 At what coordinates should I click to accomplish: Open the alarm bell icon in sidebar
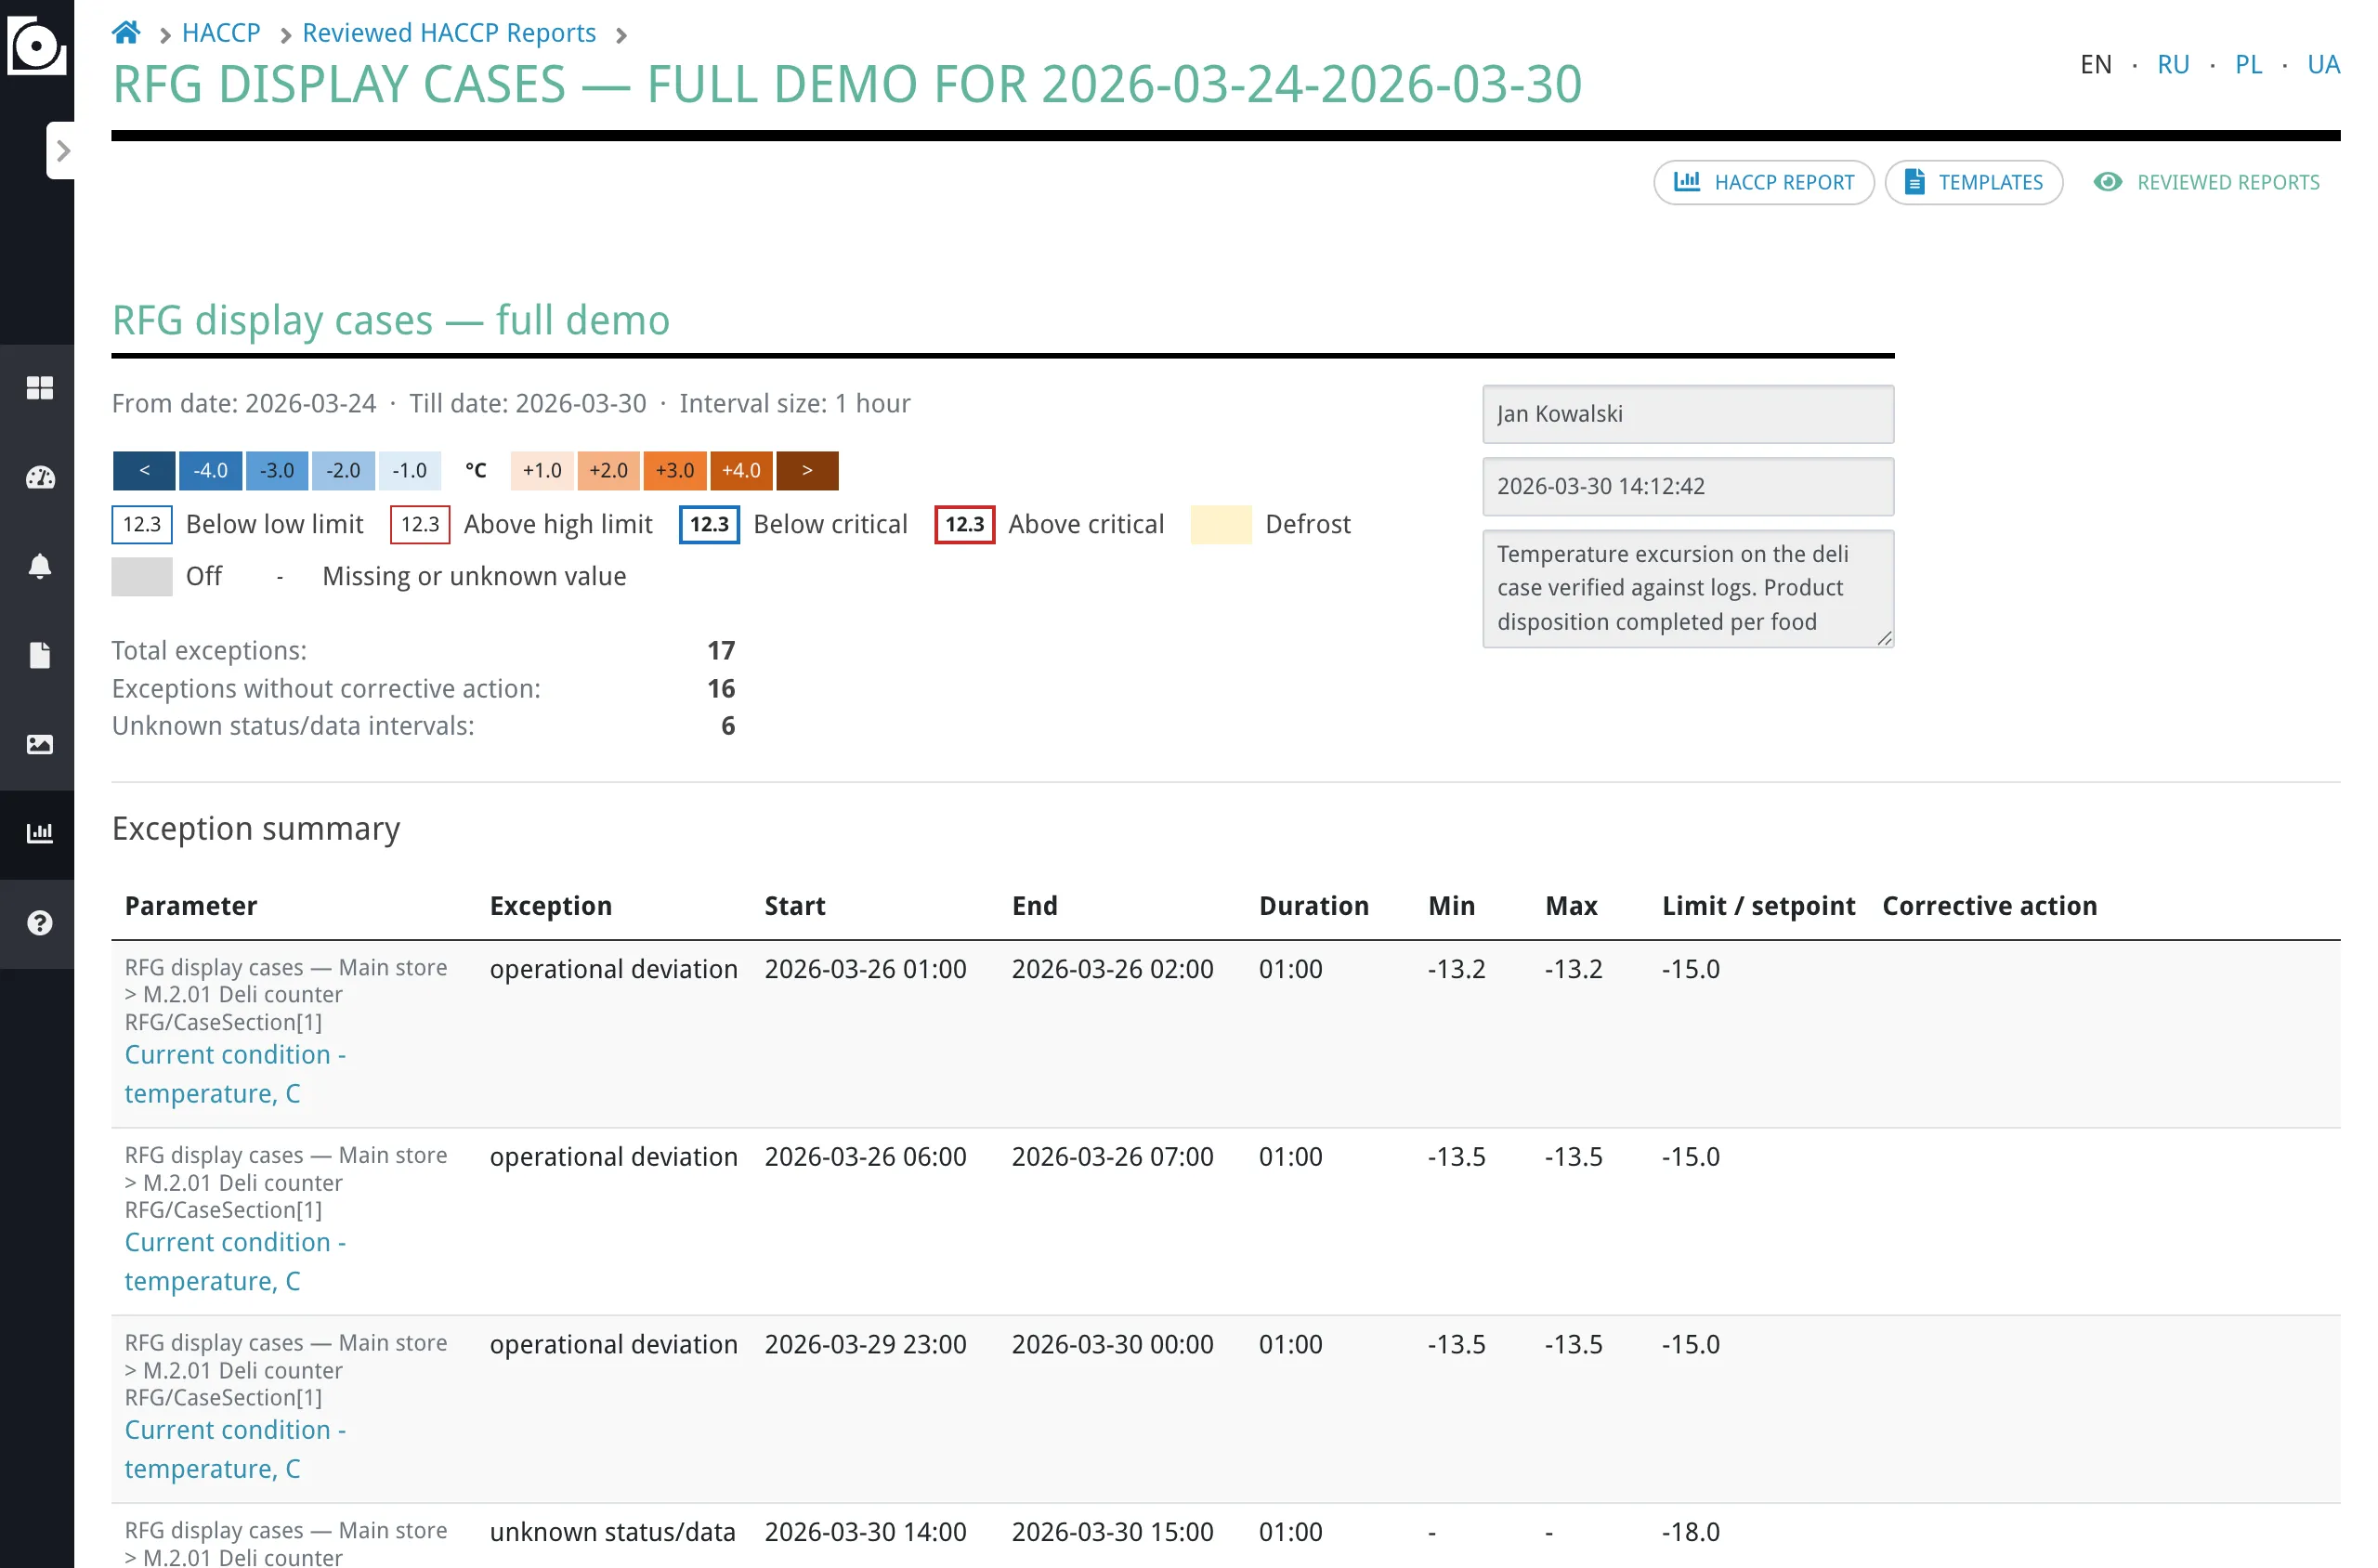pos(39,566)
